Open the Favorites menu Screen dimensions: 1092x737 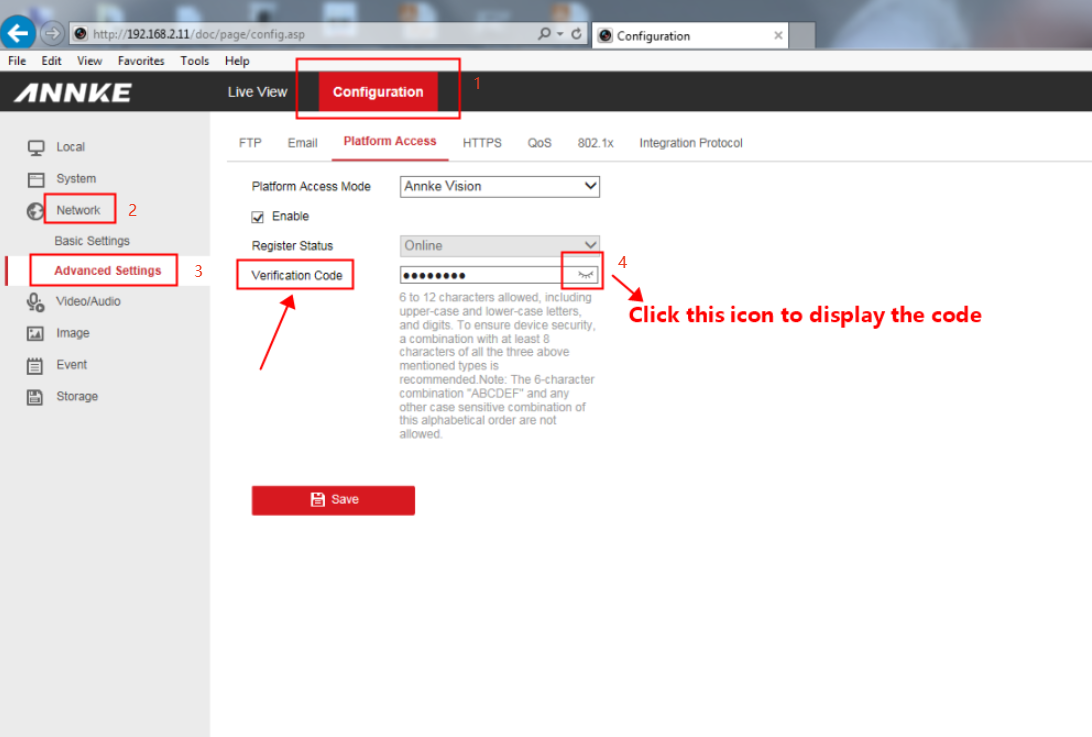click(x=140, y=61)
